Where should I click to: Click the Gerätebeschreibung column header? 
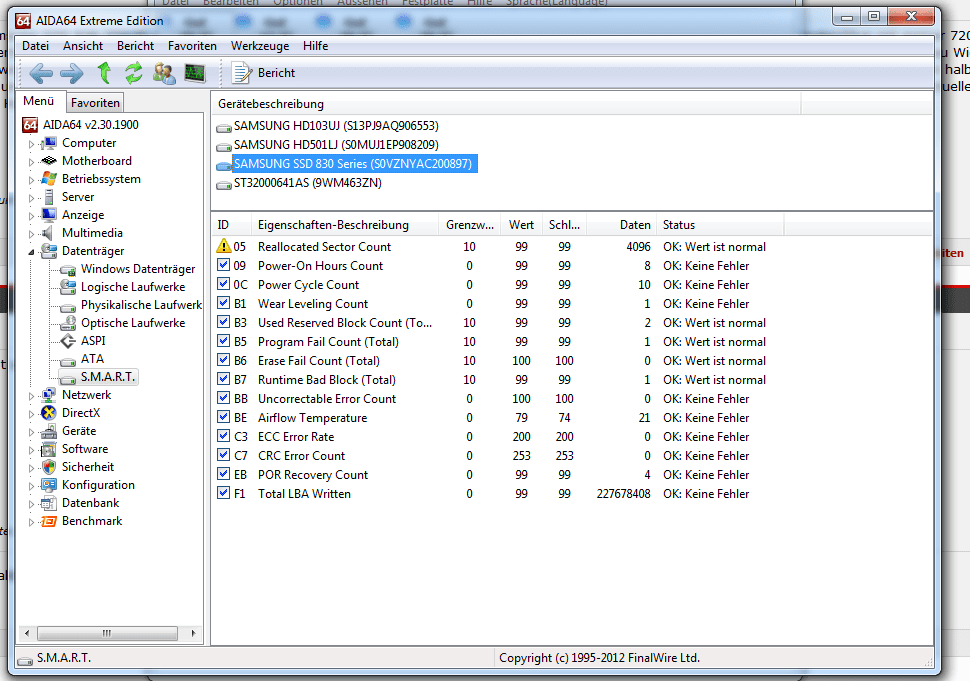(506, 104)
